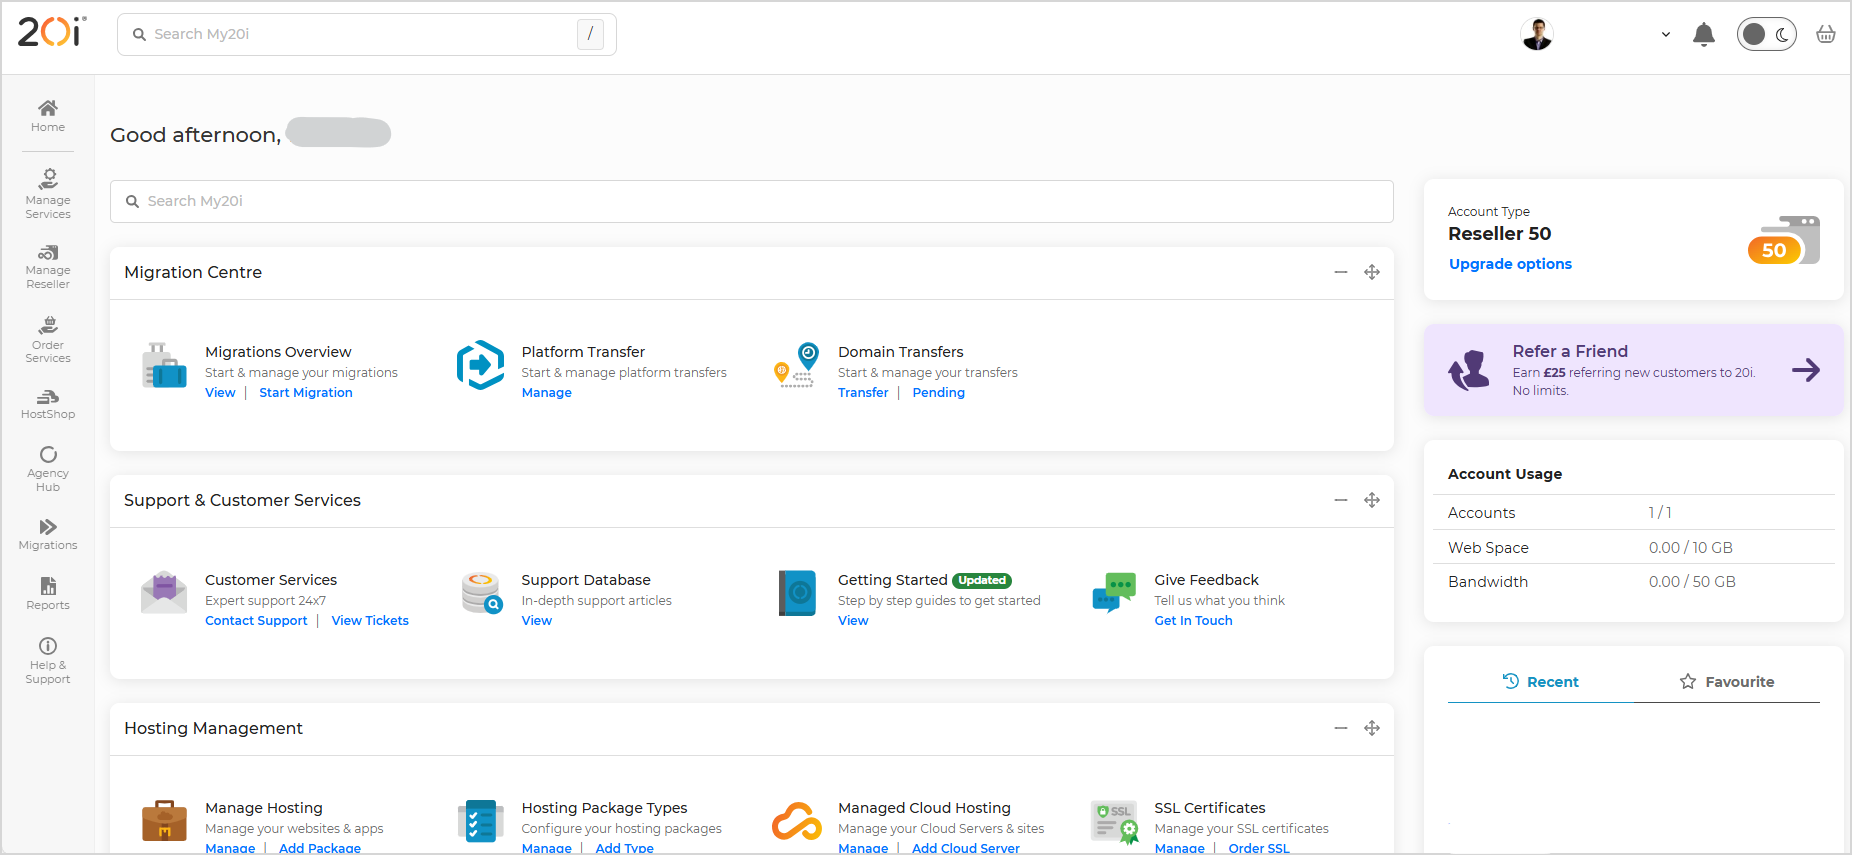This screenshot has height=855, width=1852.
Task: Click the user profile avatar
Action: (1537, 34)
